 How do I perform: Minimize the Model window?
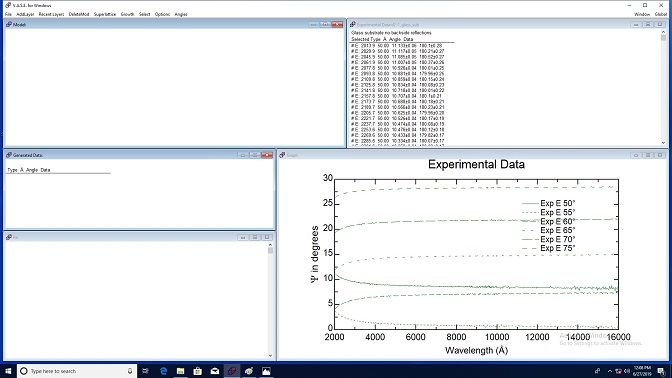click(313, 24)
